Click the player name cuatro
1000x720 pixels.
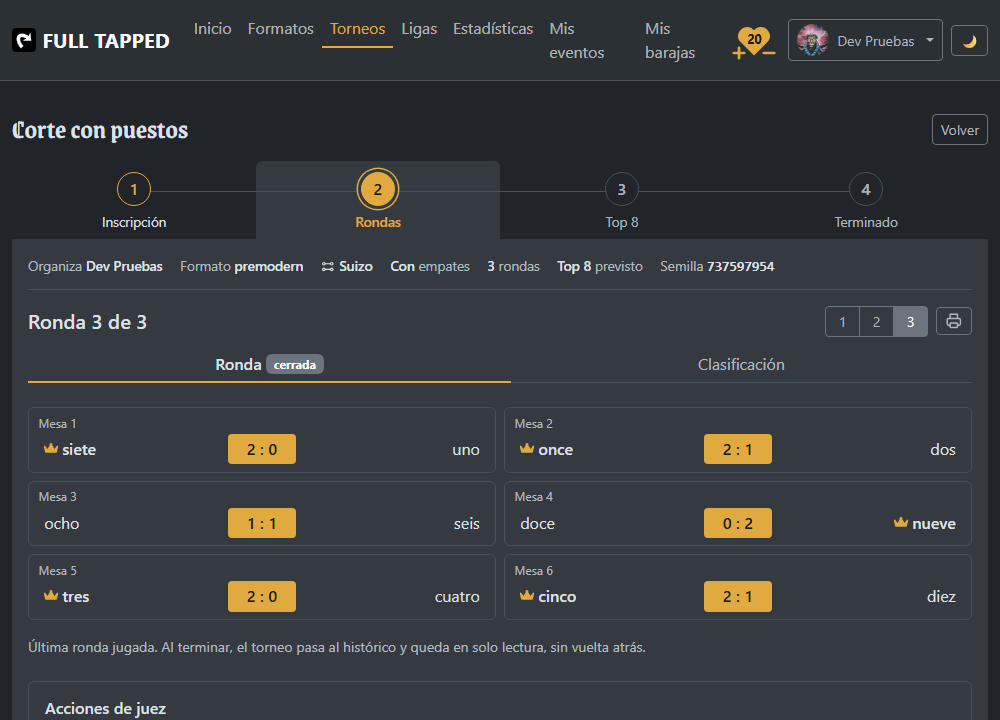(x=457, y=597)
